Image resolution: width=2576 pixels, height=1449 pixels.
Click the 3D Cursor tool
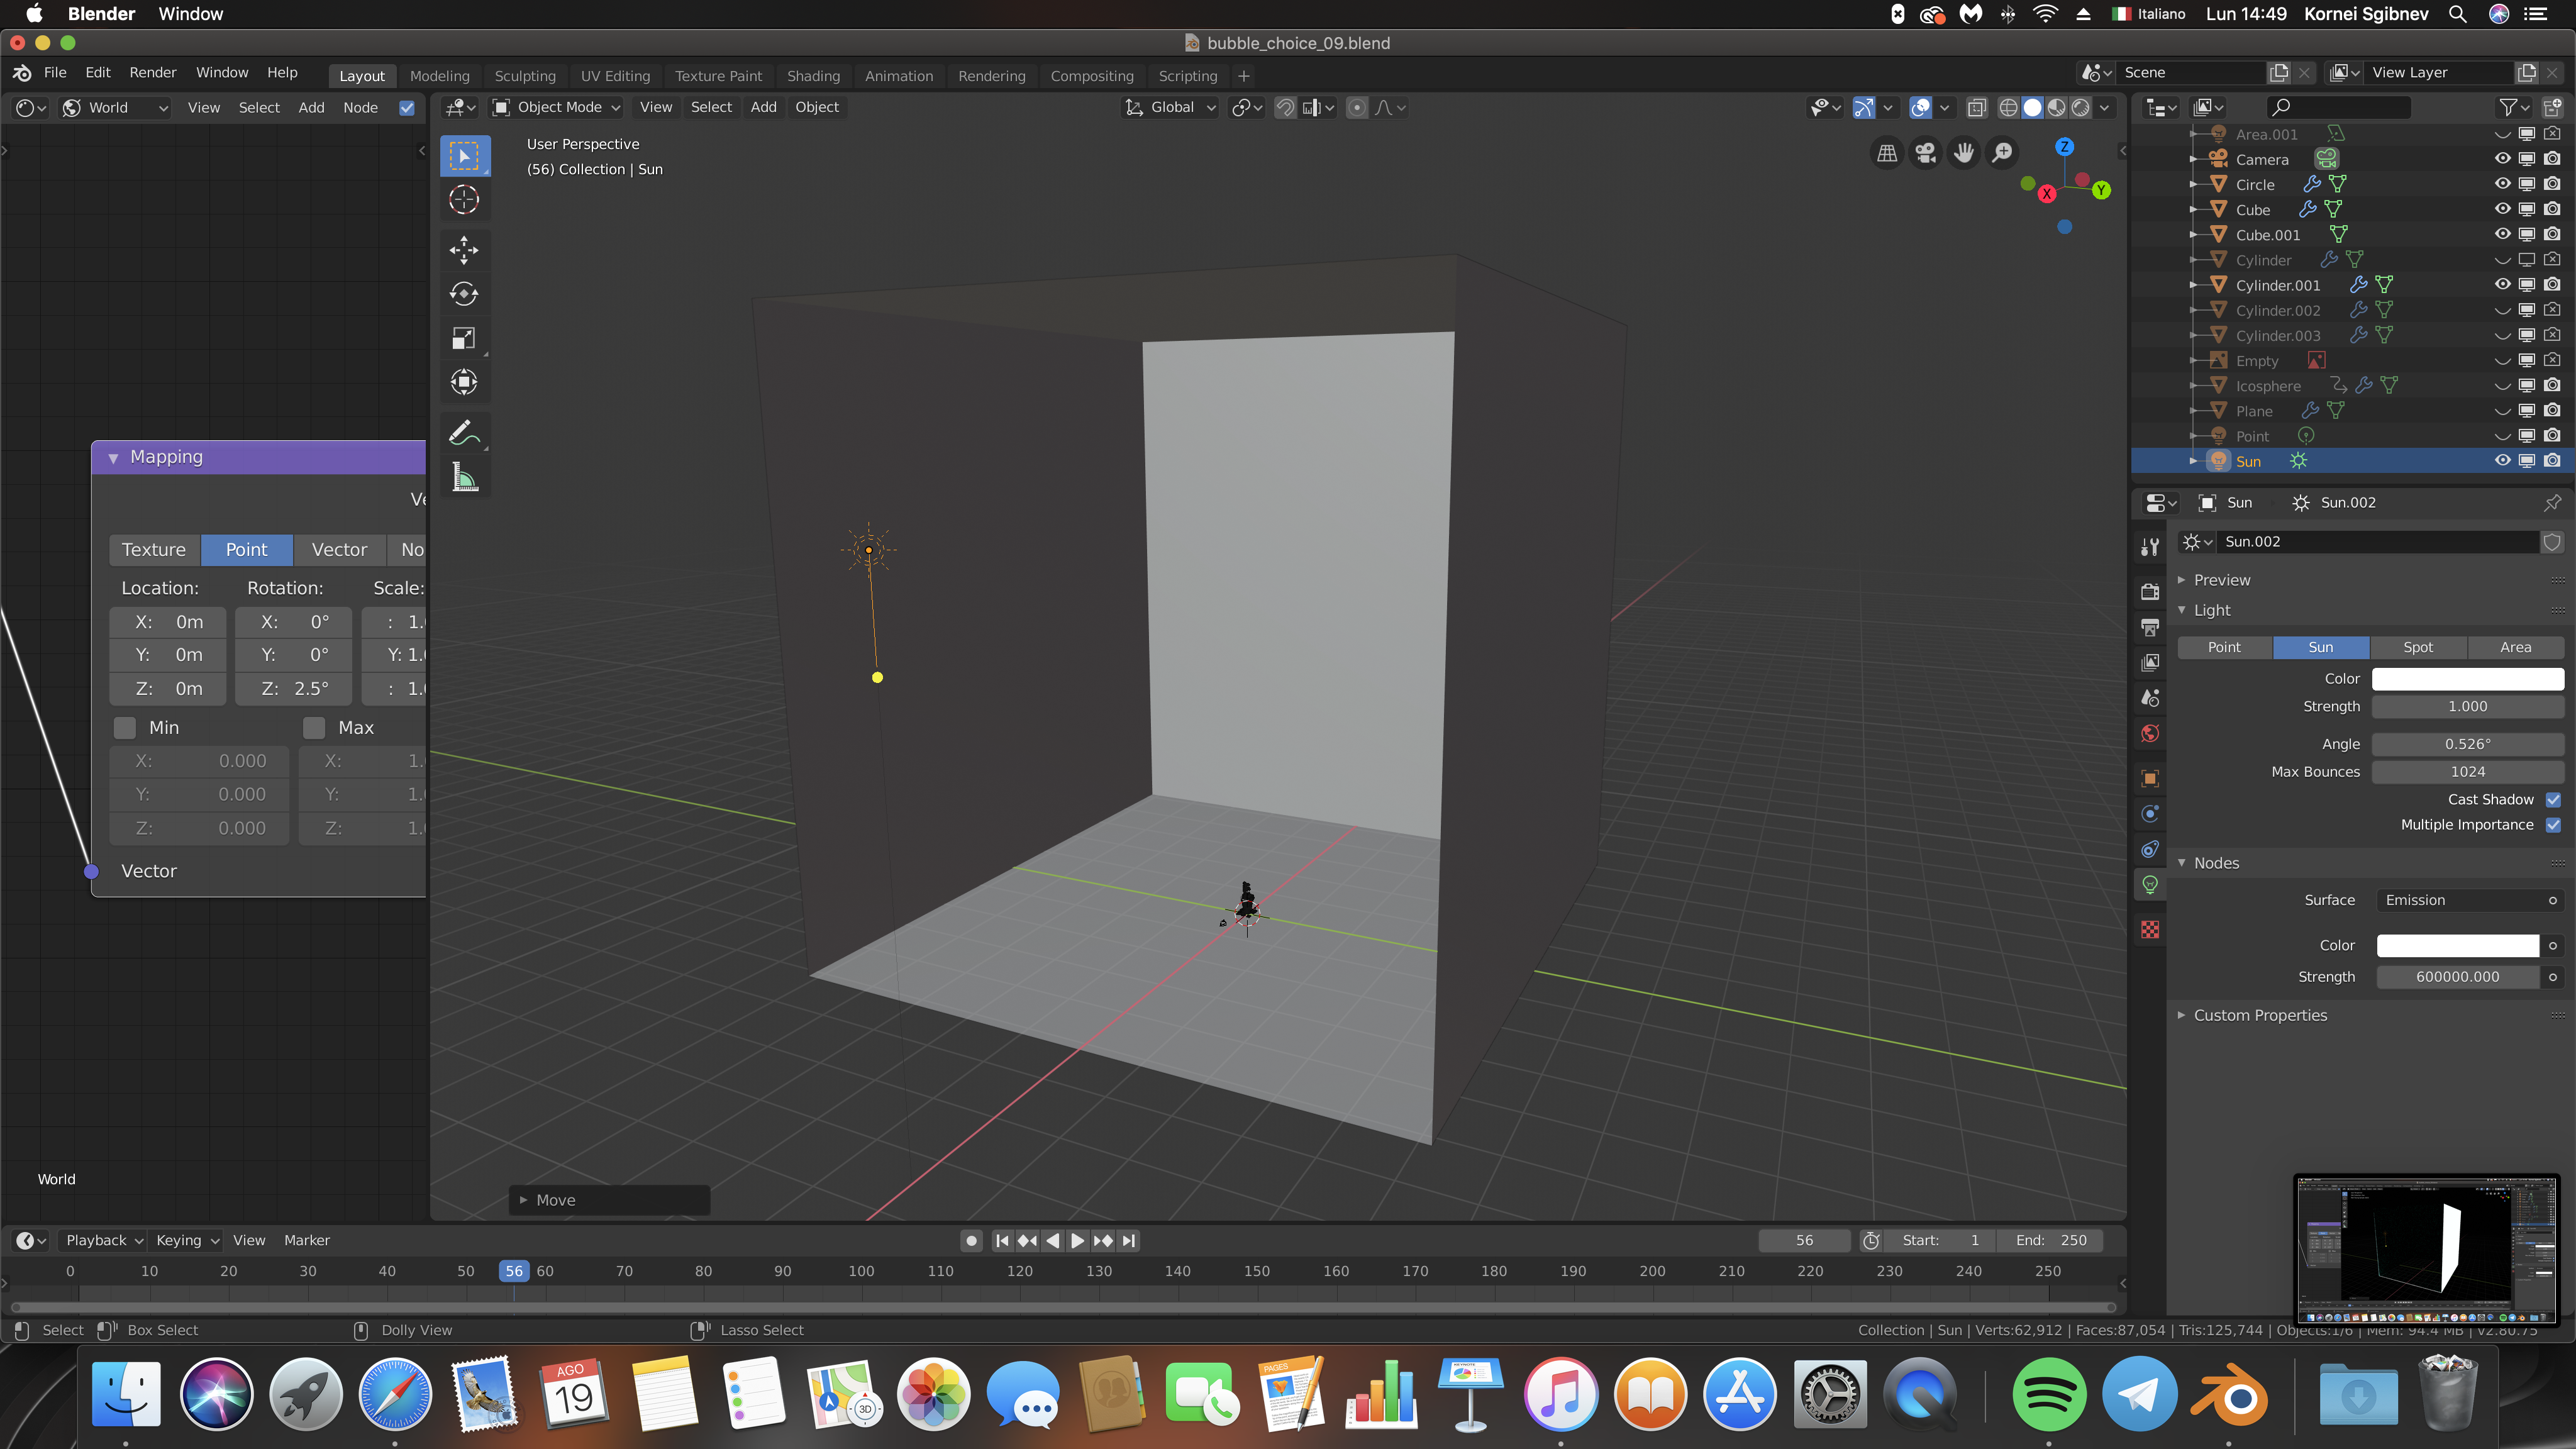pos(463,200)
